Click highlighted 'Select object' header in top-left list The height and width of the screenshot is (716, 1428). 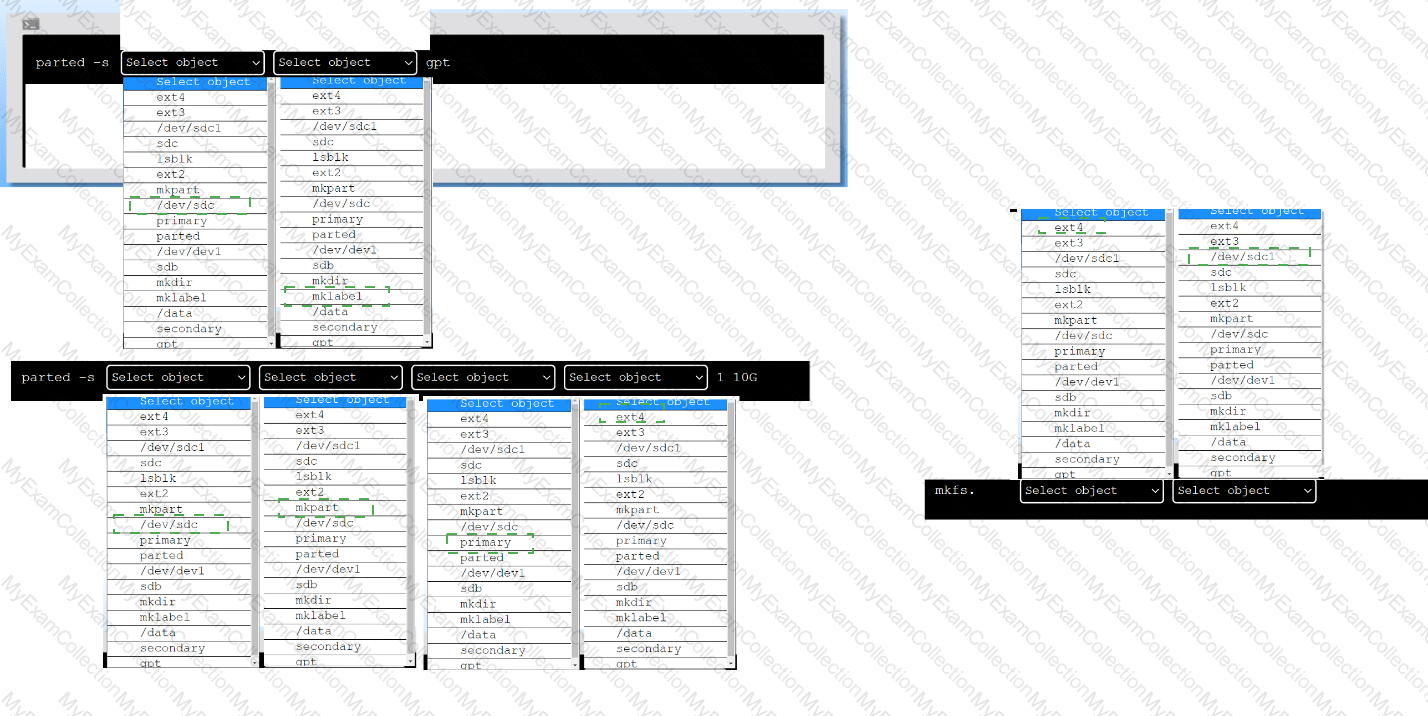click(x=196, y=82)
